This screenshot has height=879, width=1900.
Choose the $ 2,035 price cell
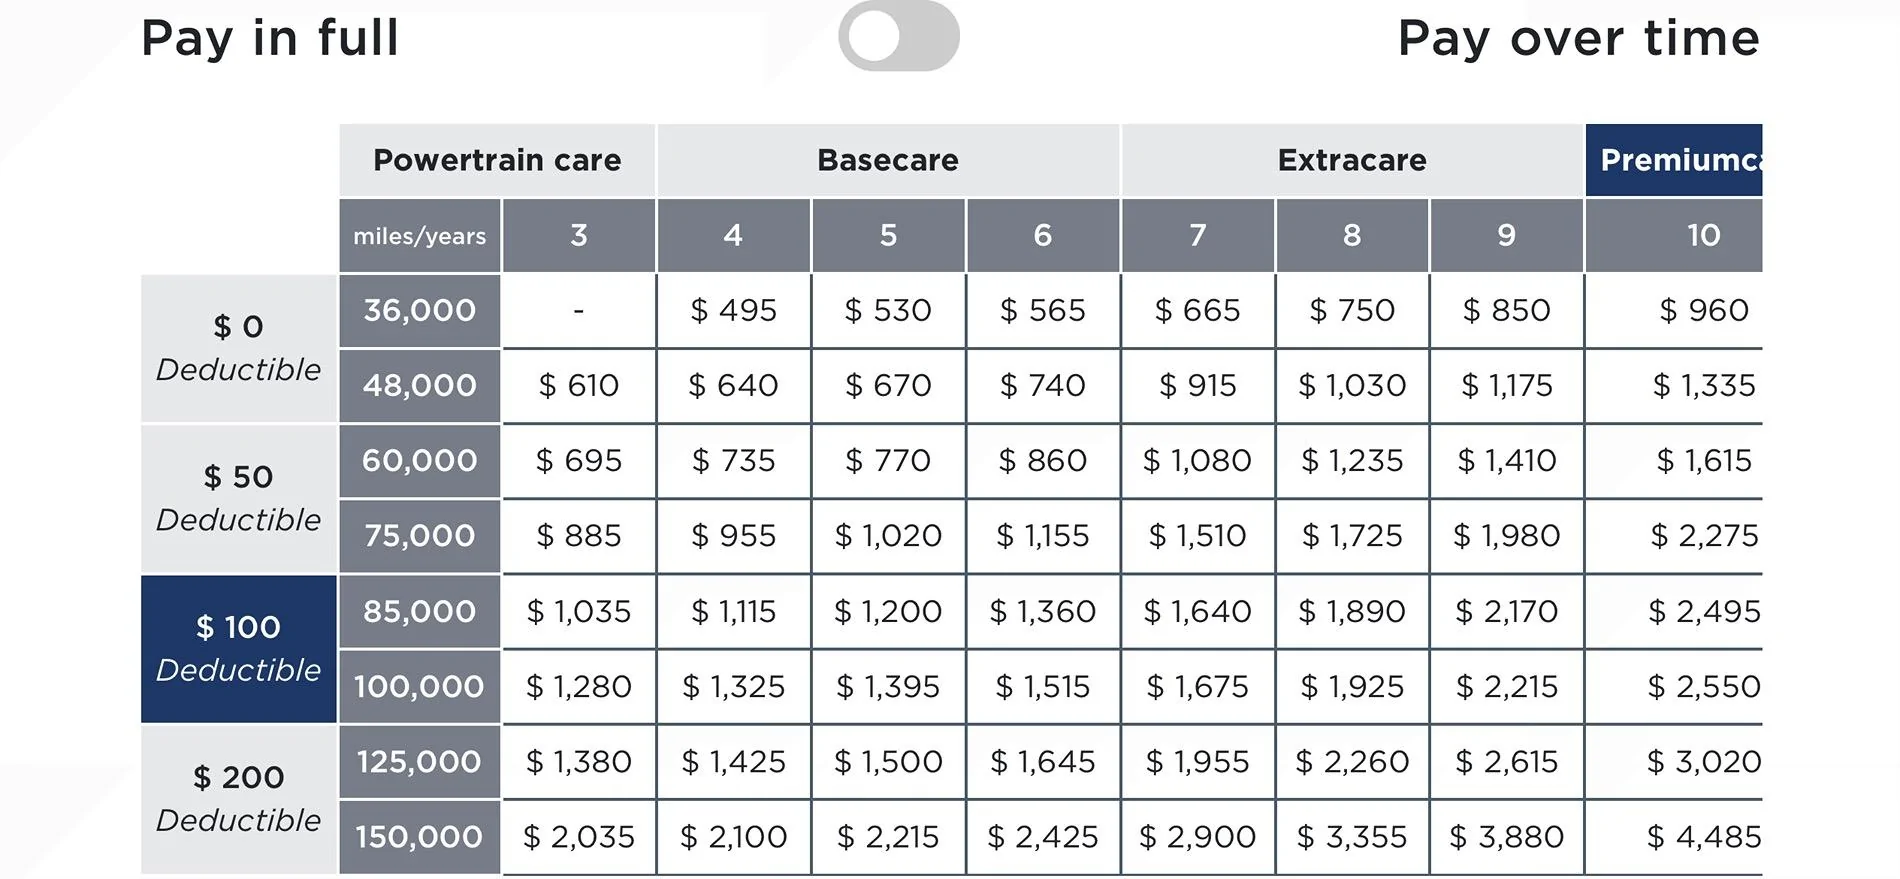pyautogui.click(x=578, y=837)
